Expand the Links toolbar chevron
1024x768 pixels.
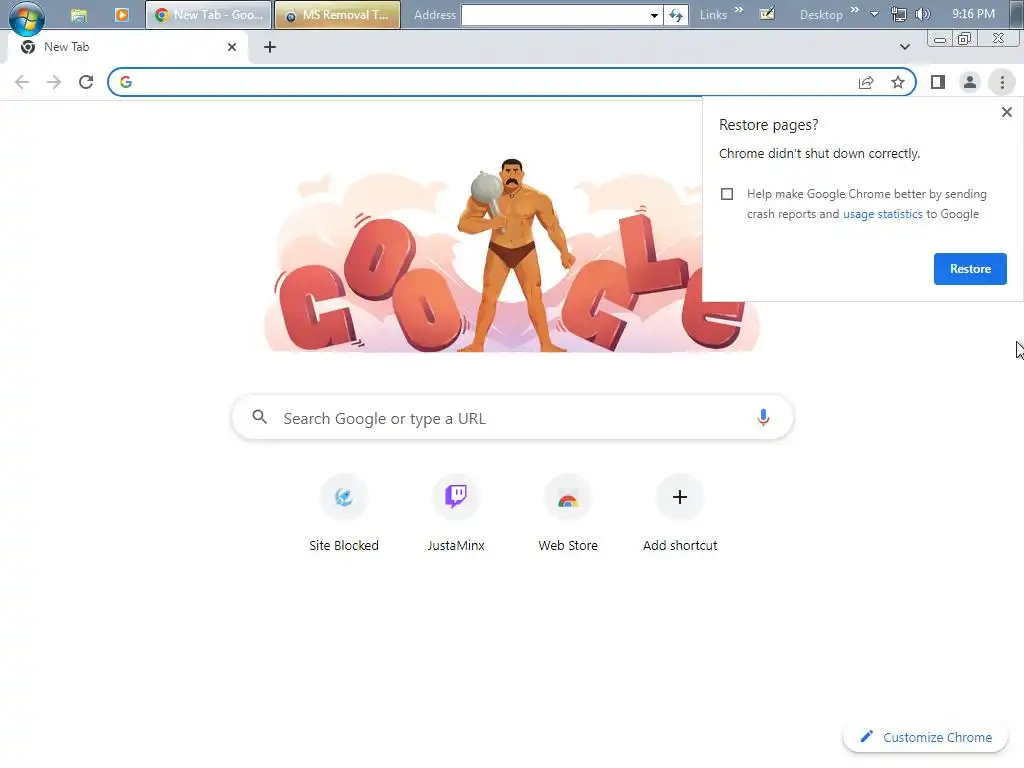(x=739, y=10)
